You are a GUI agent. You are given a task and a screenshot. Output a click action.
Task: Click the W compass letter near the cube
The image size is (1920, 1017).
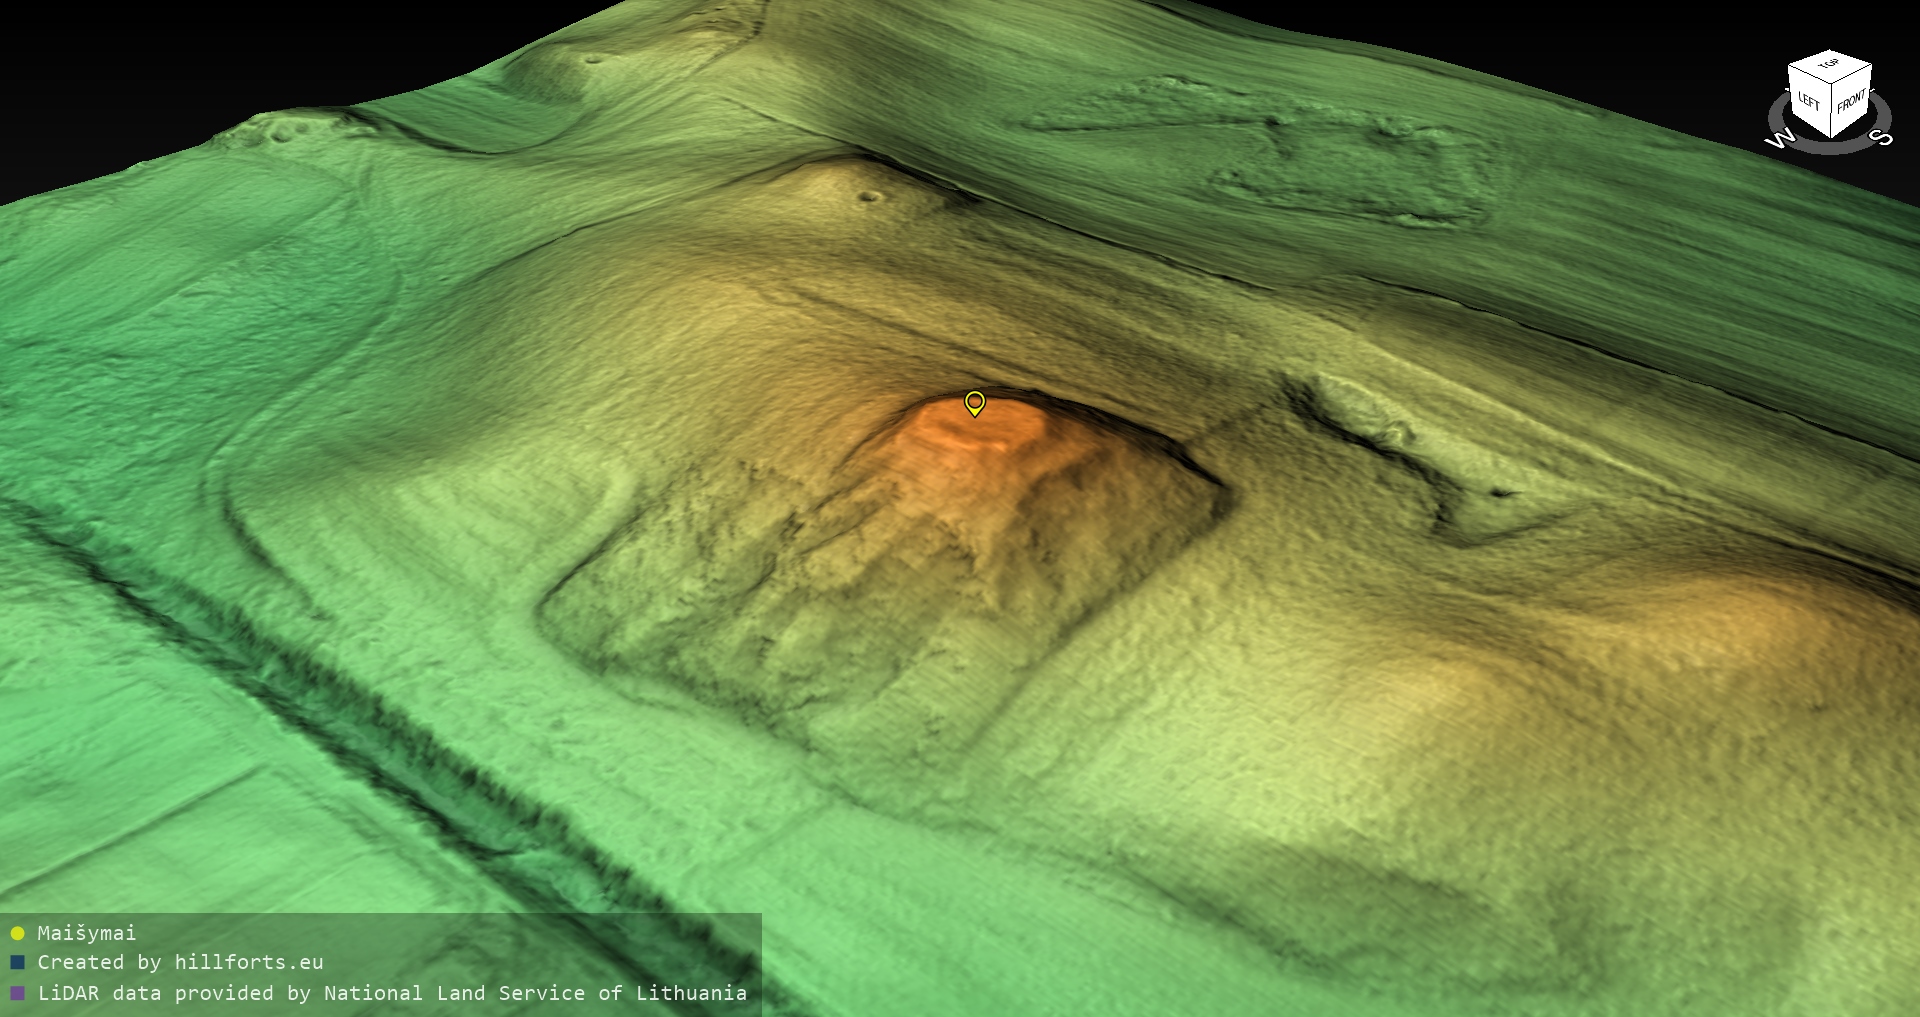click(1780, 139)
